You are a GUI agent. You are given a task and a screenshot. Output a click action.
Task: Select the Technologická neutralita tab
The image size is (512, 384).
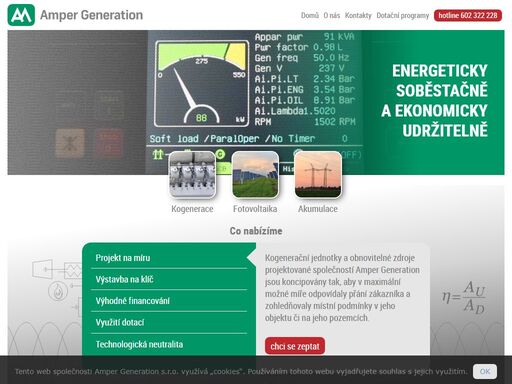click(169, 344)
